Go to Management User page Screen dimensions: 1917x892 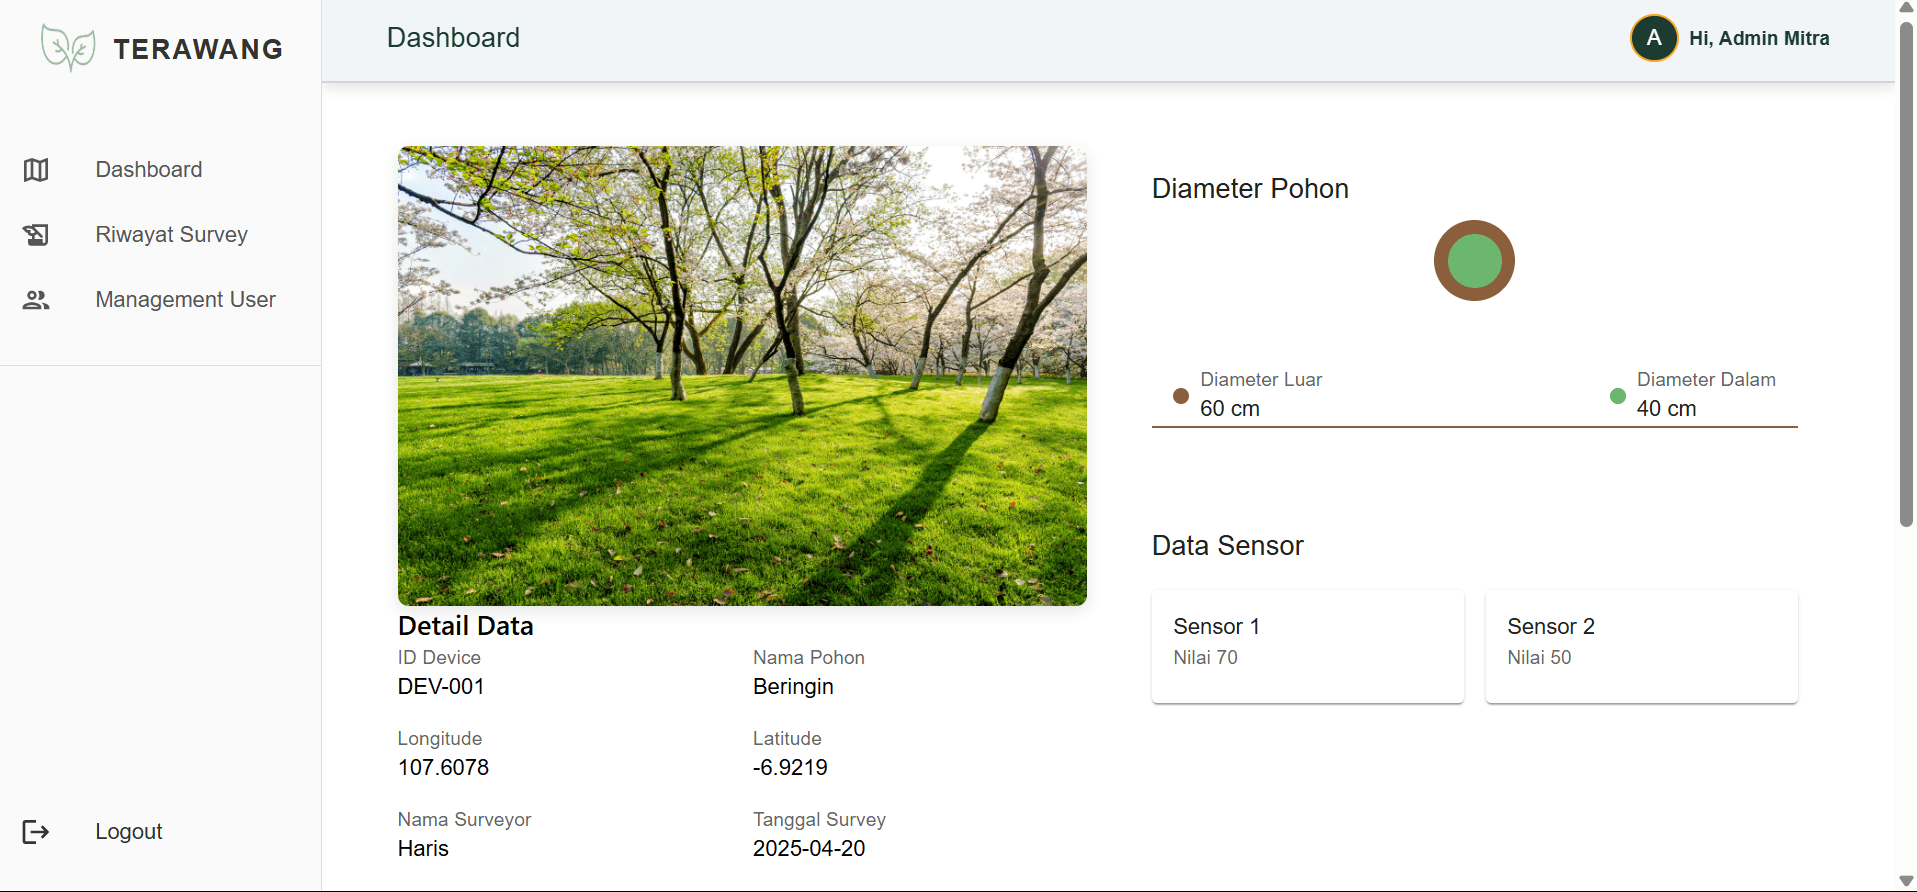tap(185, 300)
